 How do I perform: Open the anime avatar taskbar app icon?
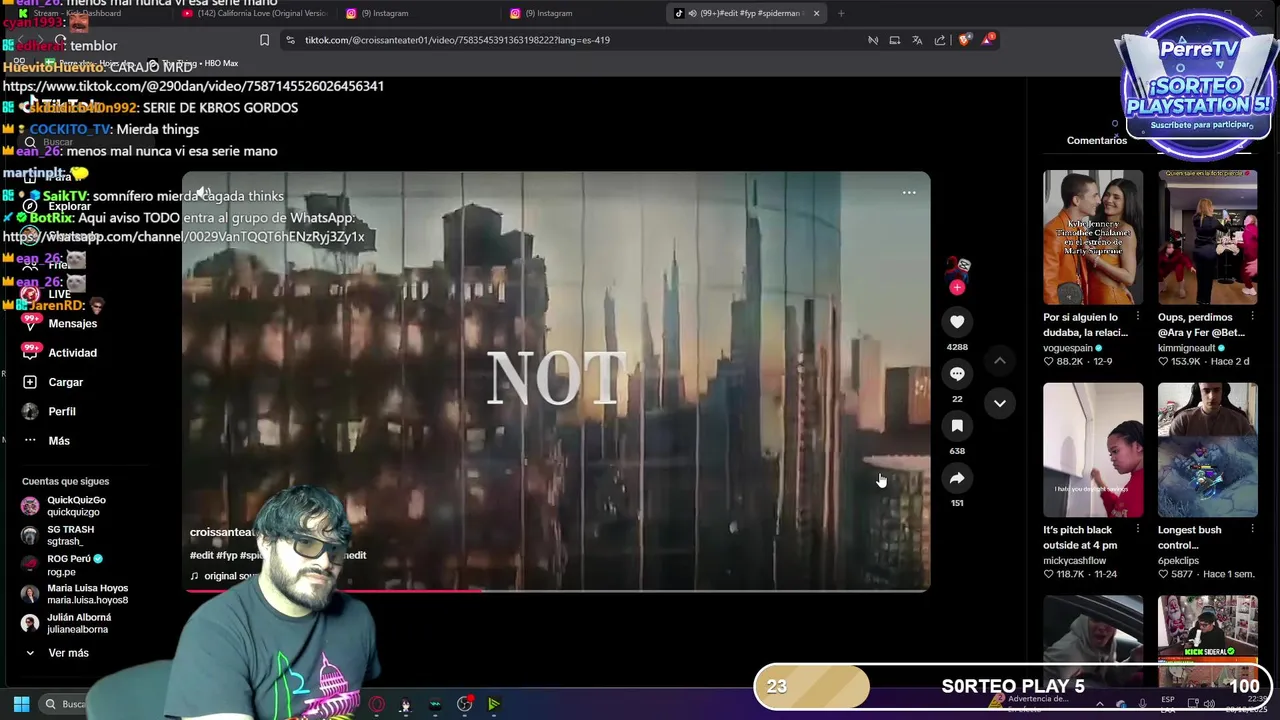pyautogui.click(x=405, y=704)
